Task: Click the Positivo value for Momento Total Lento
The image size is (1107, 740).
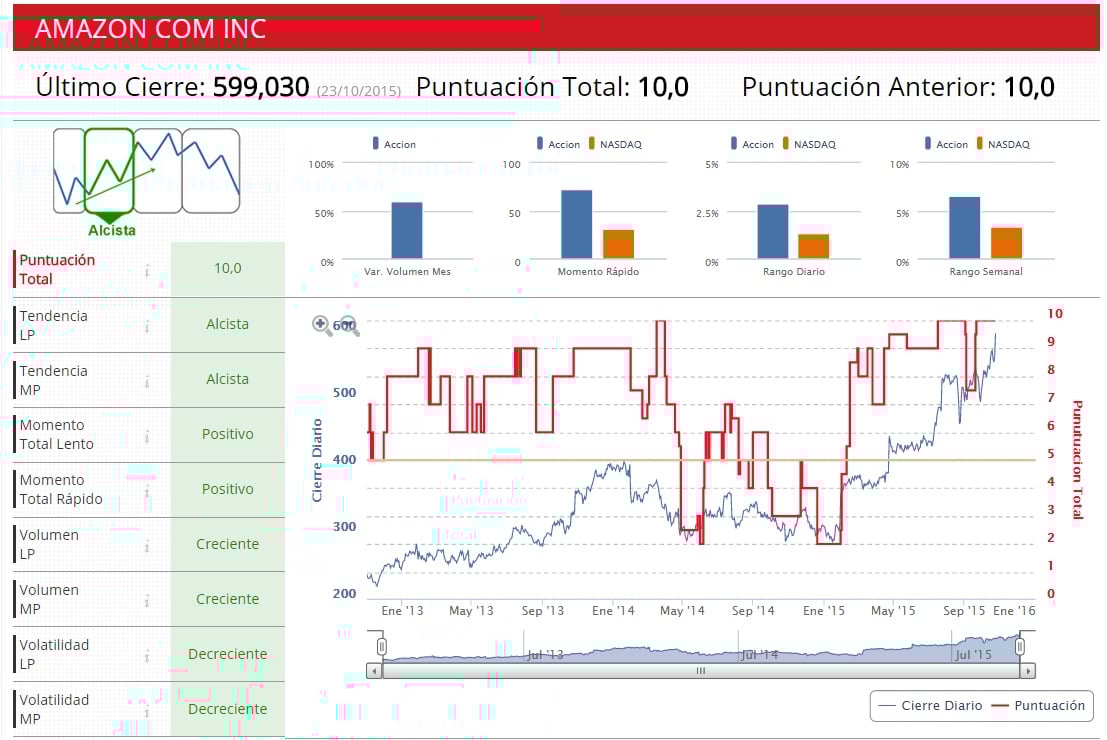Action: [227, 435]
